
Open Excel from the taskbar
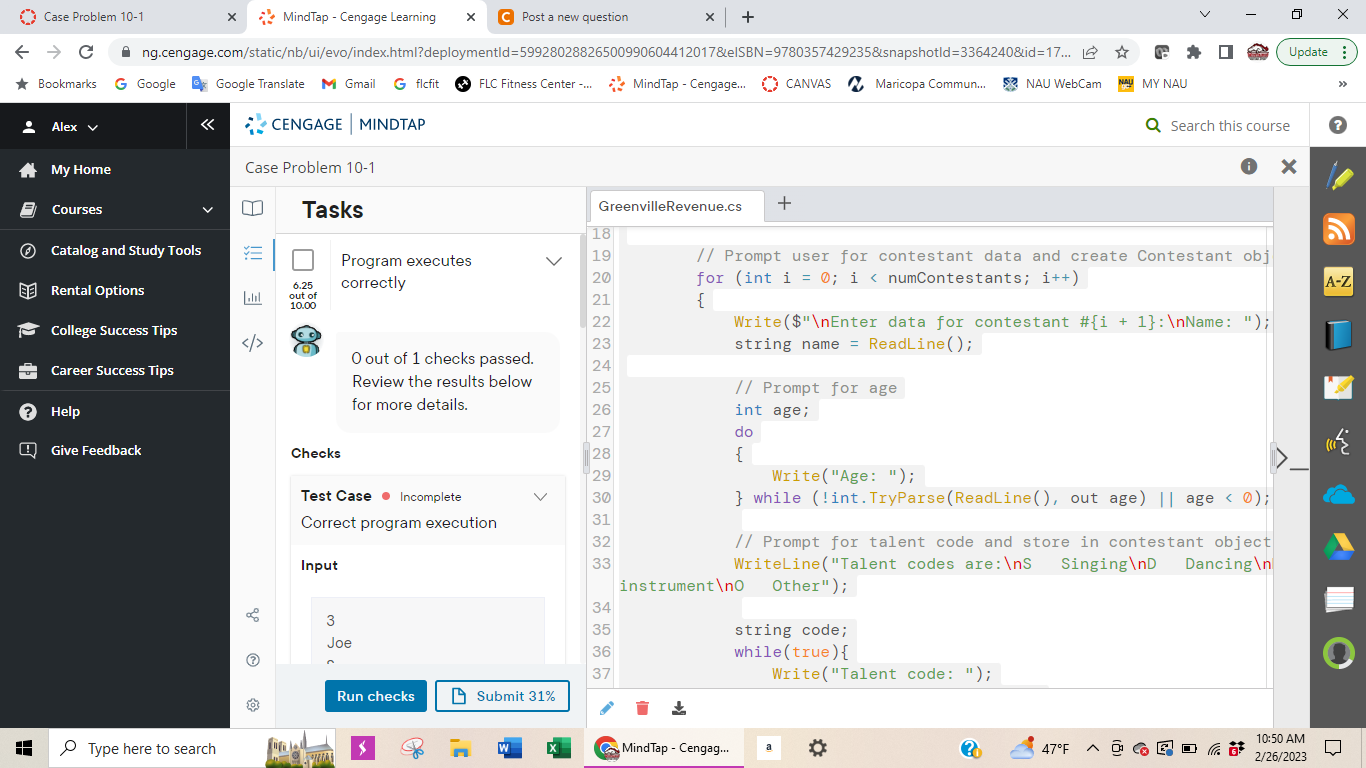click(557, 748)
